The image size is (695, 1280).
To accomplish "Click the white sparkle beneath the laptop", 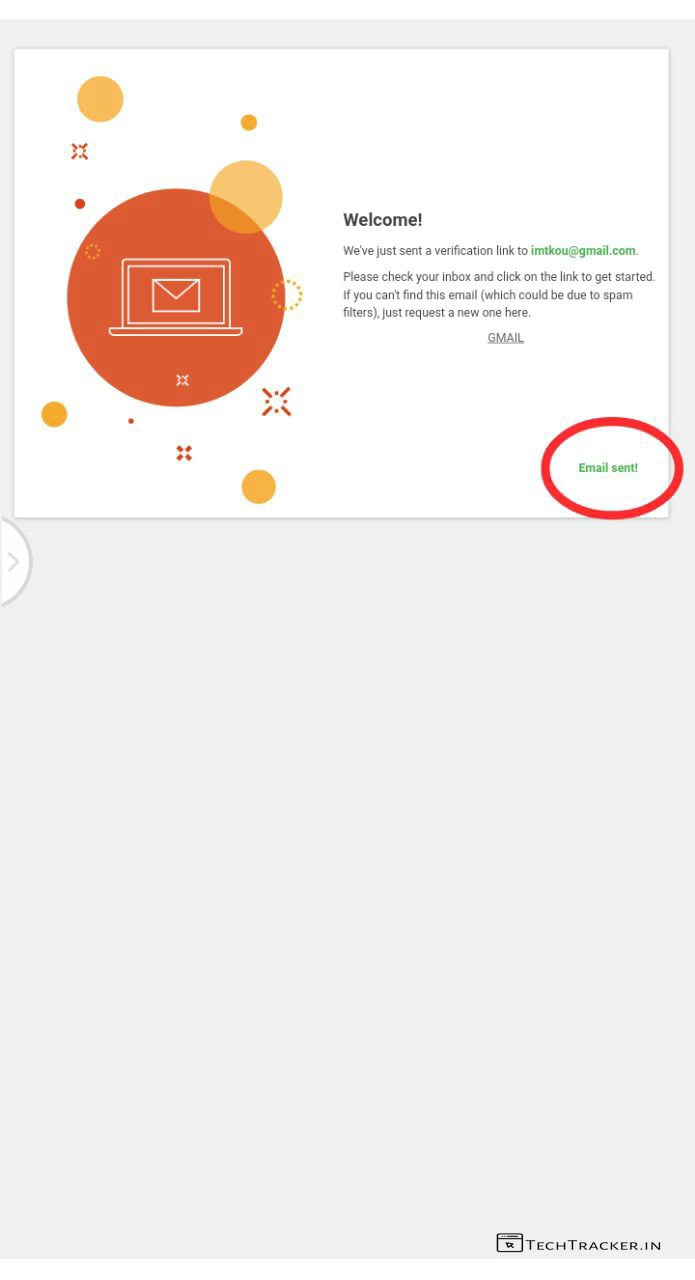I will pyautogui.click(x=182, y=380).
